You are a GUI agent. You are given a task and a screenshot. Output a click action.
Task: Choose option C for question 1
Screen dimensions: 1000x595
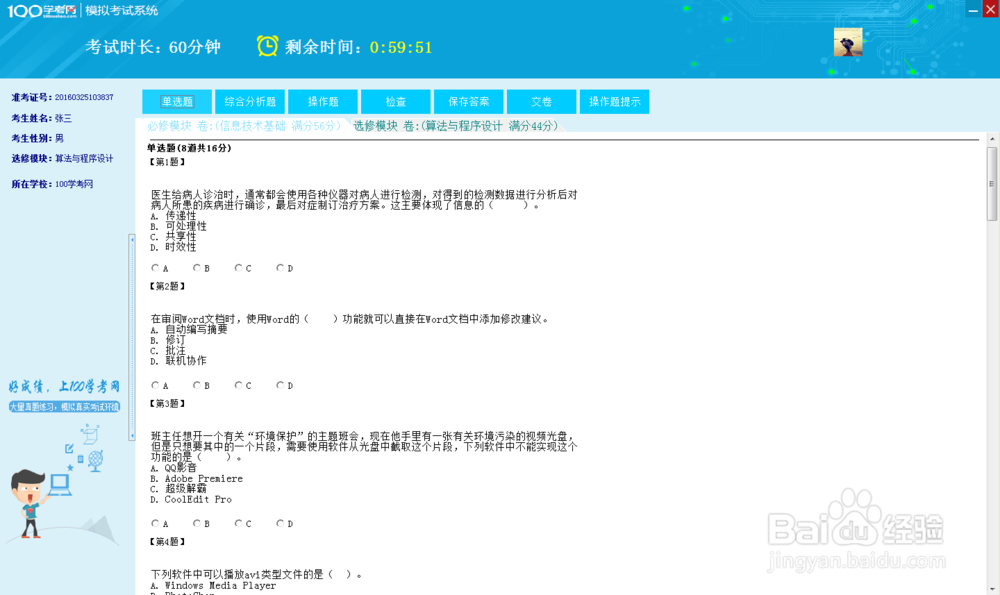point(238,268)
